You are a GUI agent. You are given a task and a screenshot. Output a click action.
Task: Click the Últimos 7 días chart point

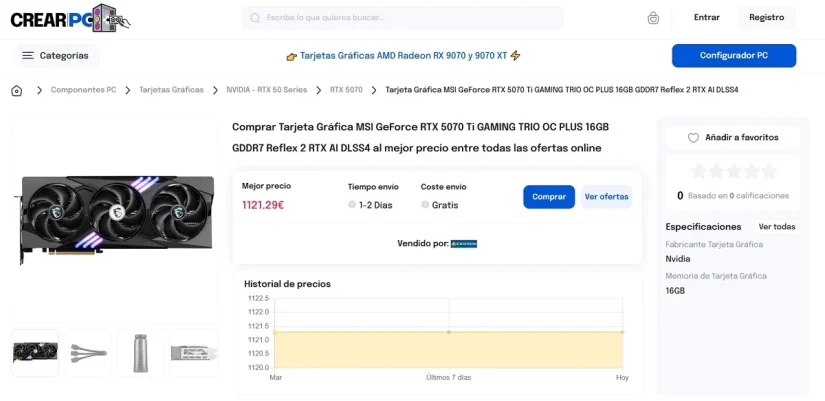point(449,332)
